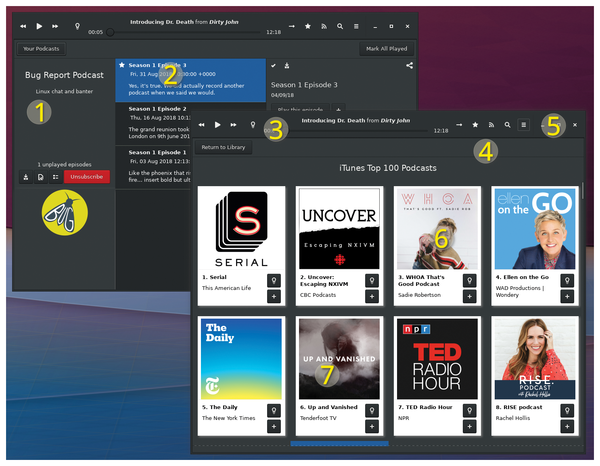Add WHOA That's Good Podcast with plus button
The width and height of the screenshot is (600, 466).
[470, 297]
